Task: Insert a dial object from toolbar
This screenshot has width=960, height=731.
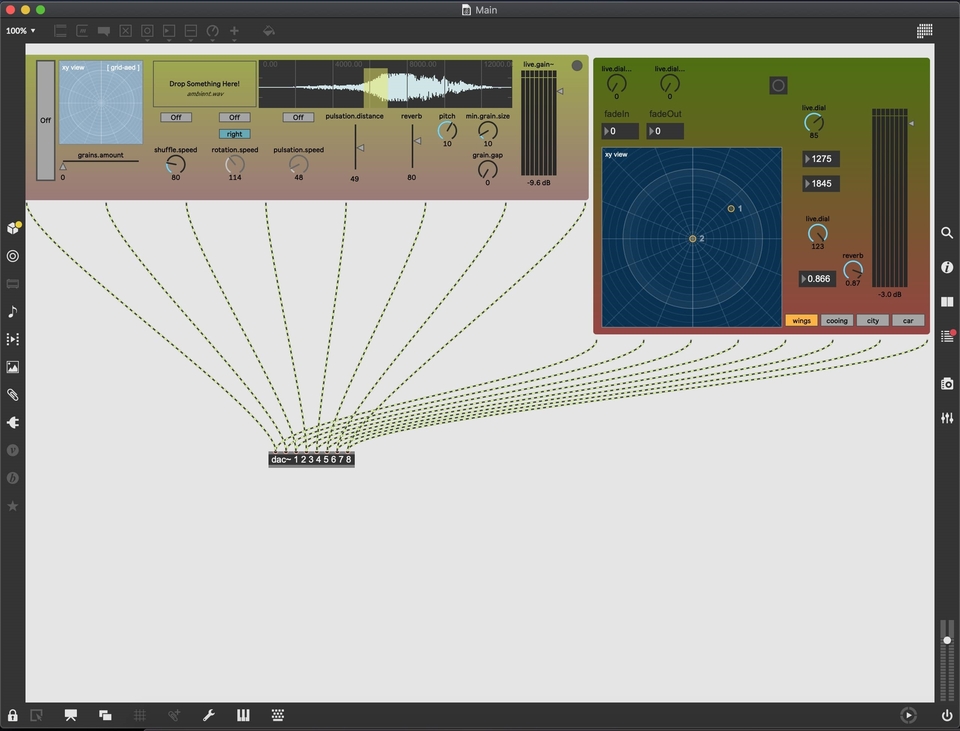Action: 212,31
